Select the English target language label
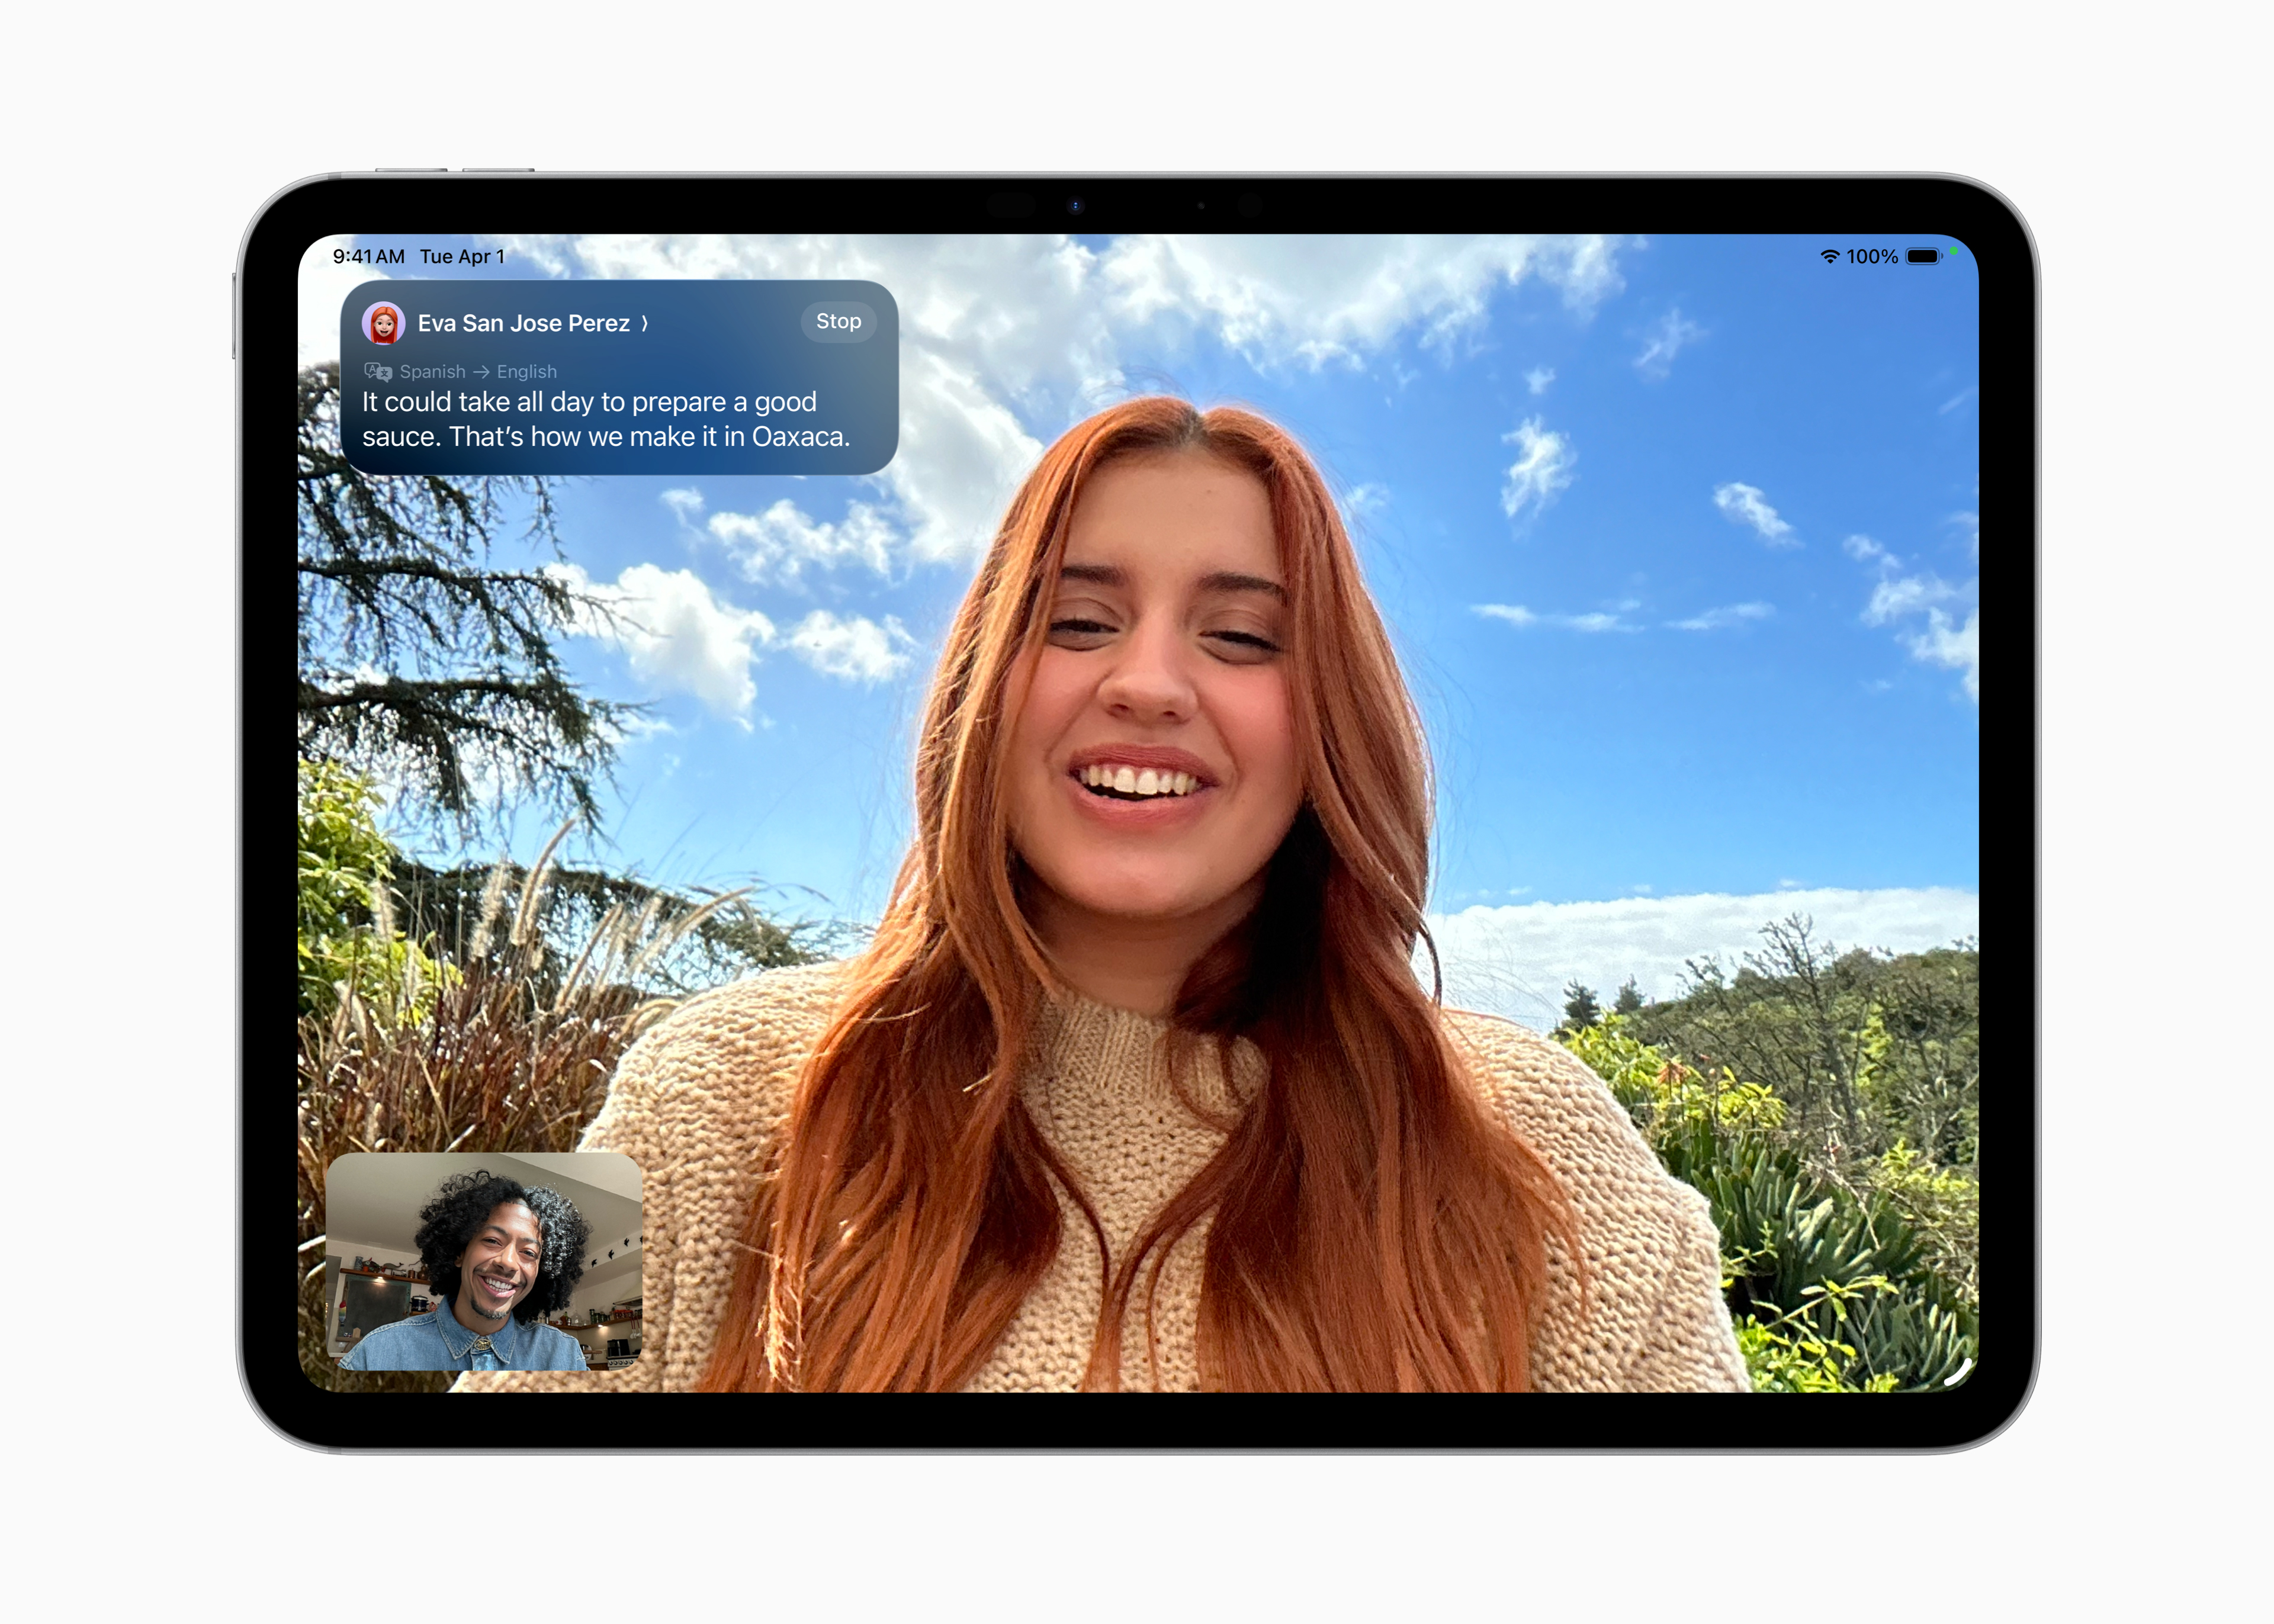Viewport: 2274px width, 1624px height. [526, 372]
